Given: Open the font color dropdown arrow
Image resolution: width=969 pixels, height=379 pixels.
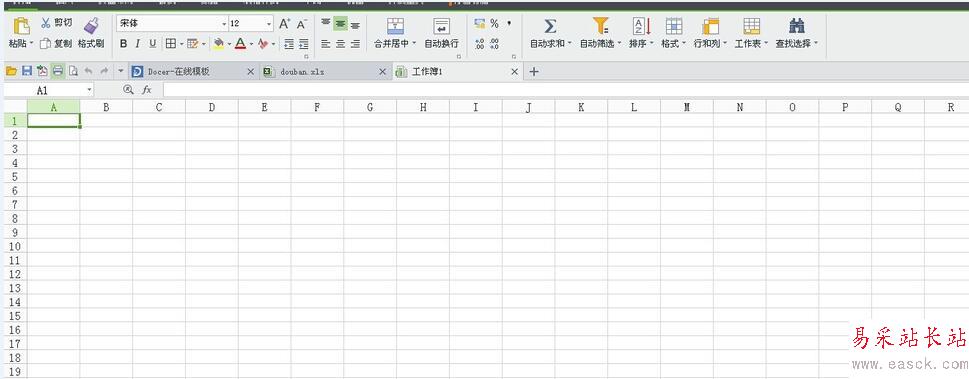Looking at the screenshot, I should coord(252,44).
